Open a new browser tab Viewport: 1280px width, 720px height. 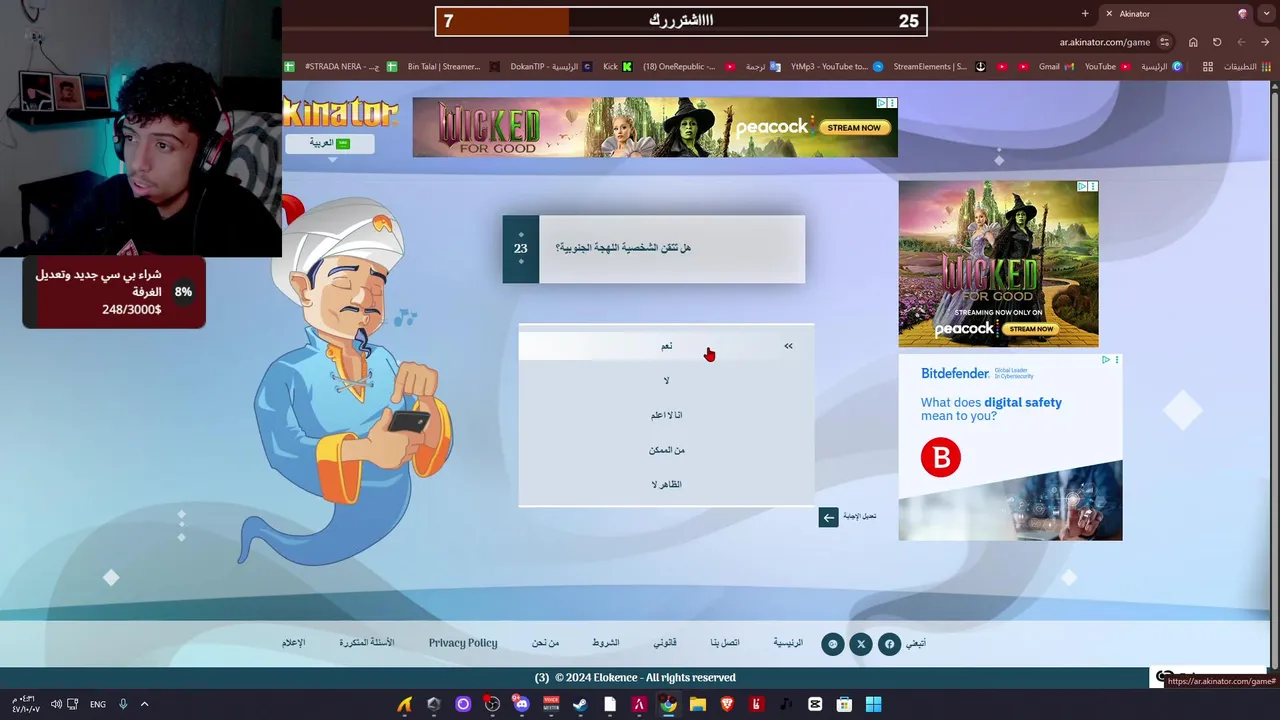click(1085, 14)
